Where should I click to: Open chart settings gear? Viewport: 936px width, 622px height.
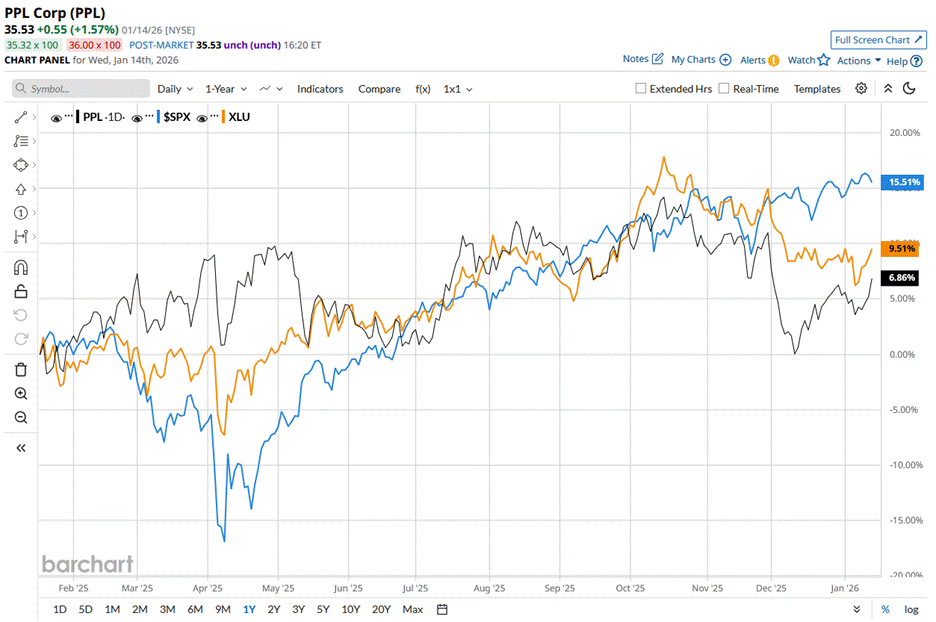coord(861,88)
